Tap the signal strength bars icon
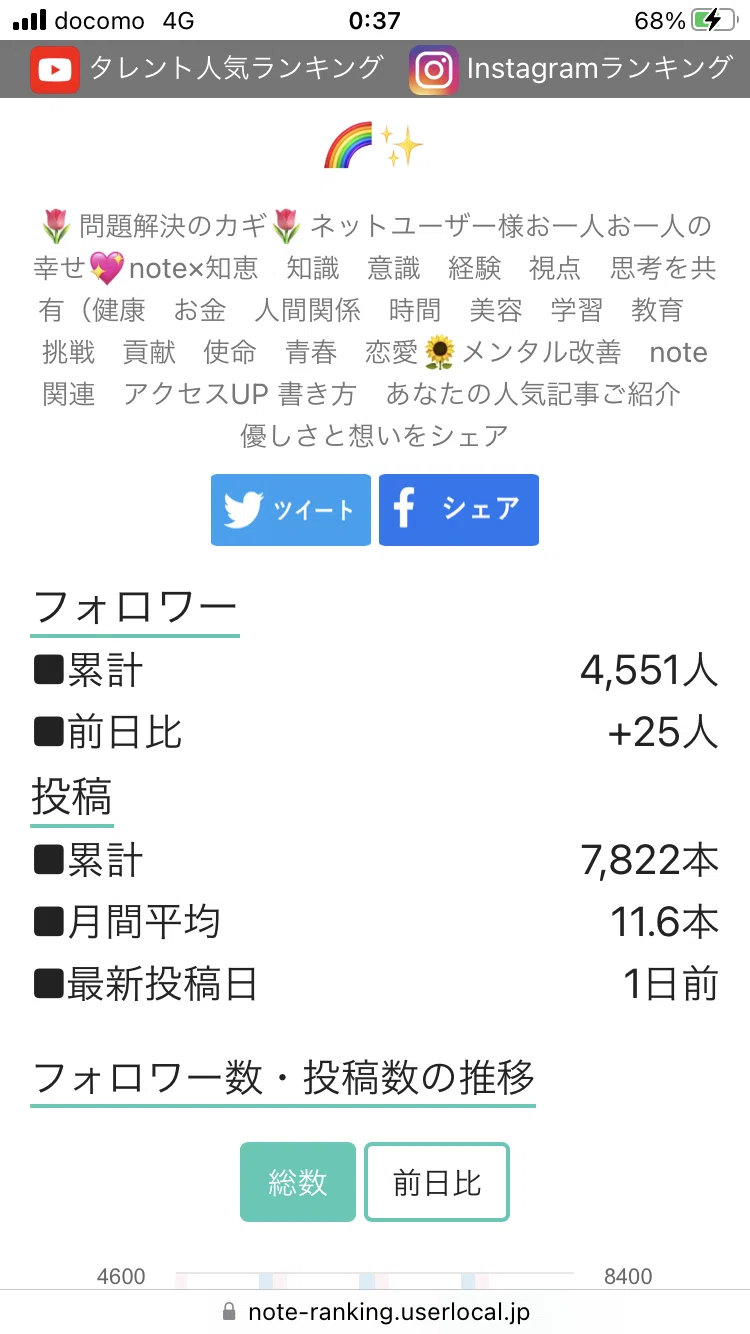Viewport: 750px width, 1334px height. (29, 20)
